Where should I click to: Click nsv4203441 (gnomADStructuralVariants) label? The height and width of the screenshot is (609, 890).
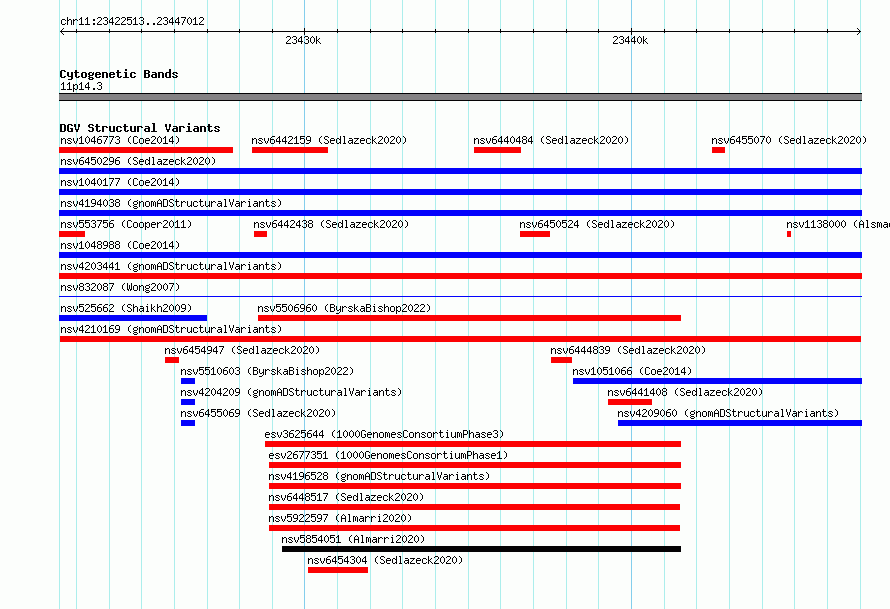point(171,266)
